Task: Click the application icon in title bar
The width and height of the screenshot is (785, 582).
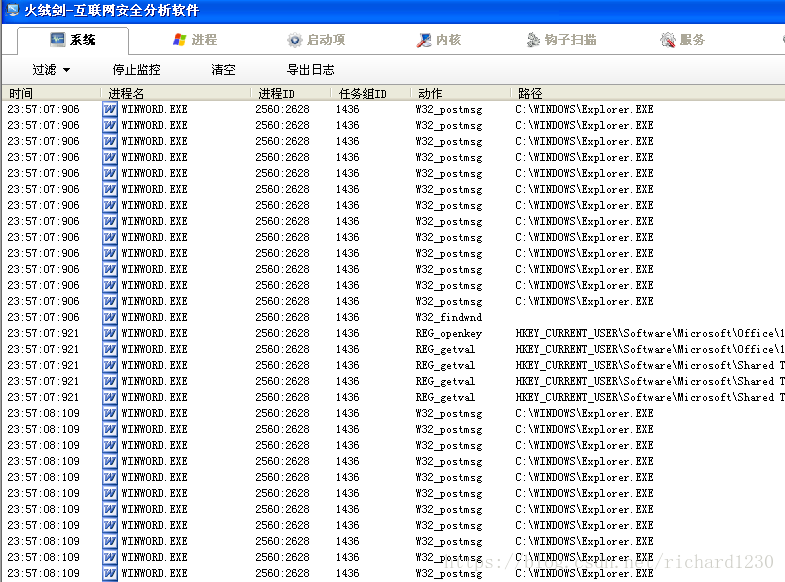Action: [13, 10]
